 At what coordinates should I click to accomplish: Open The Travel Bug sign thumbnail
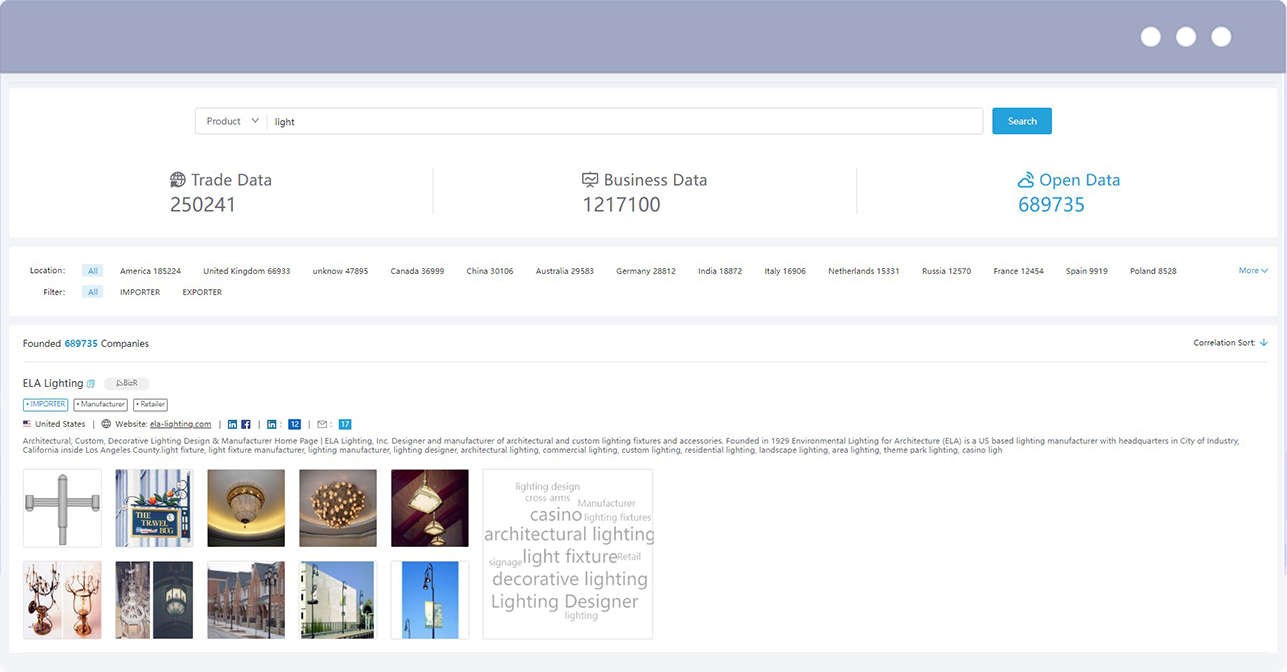pyautogui.click(x=154, y=508)
